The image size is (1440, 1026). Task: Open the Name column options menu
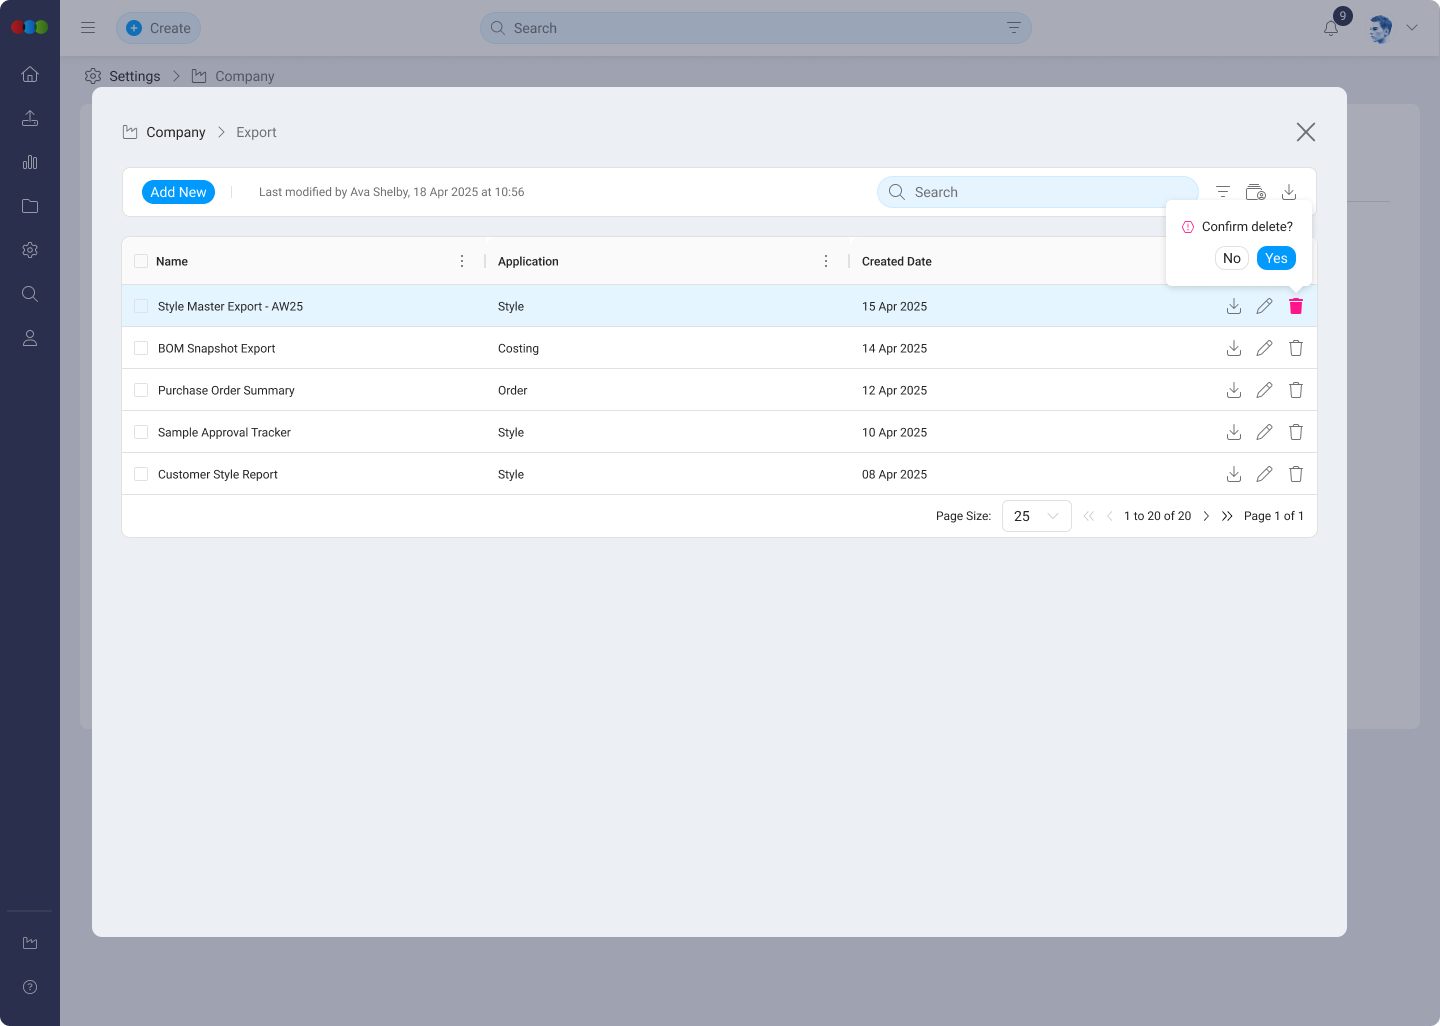pyautogui.click(x=462, y=260)
